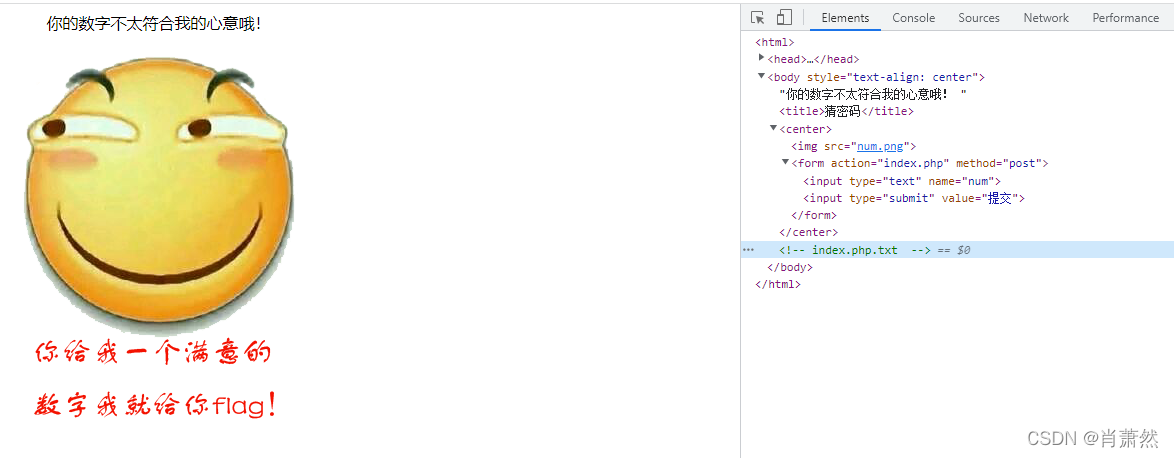This screenshot has width=1174, height=458.
Task: Open the Elements tab
Action: click(845, 18)
